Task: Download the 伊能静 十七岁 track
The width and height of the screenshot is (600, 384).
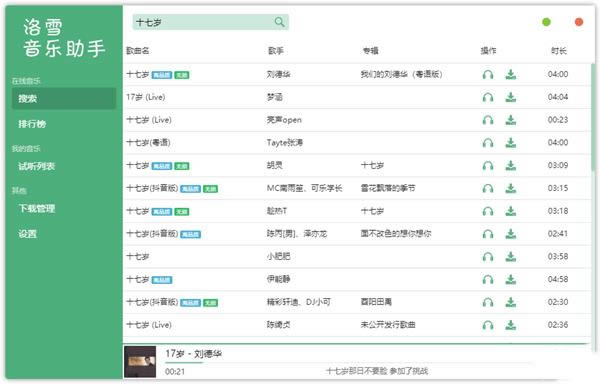Action: [x=510, y=280]
